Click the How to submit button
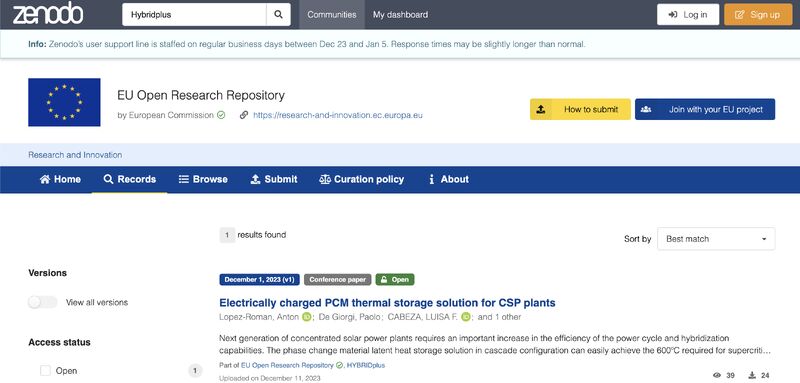 pos(580,109)
